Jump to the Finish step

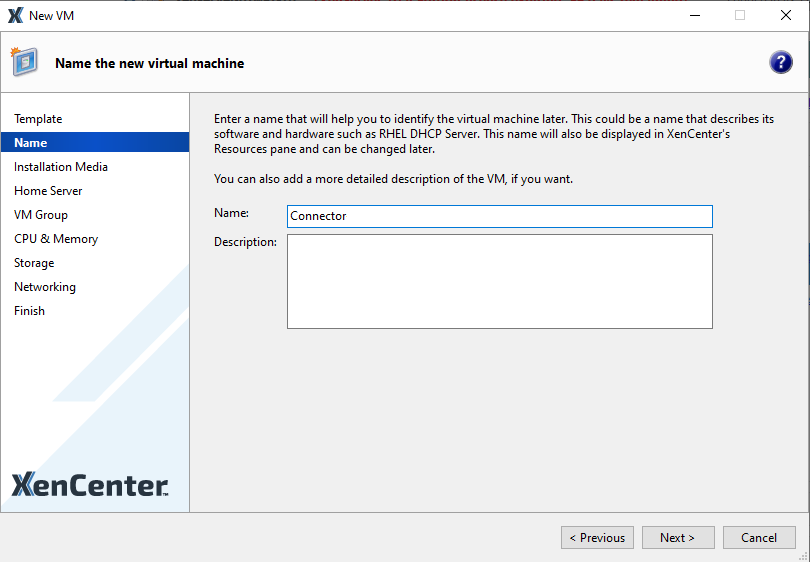[29, 311]
